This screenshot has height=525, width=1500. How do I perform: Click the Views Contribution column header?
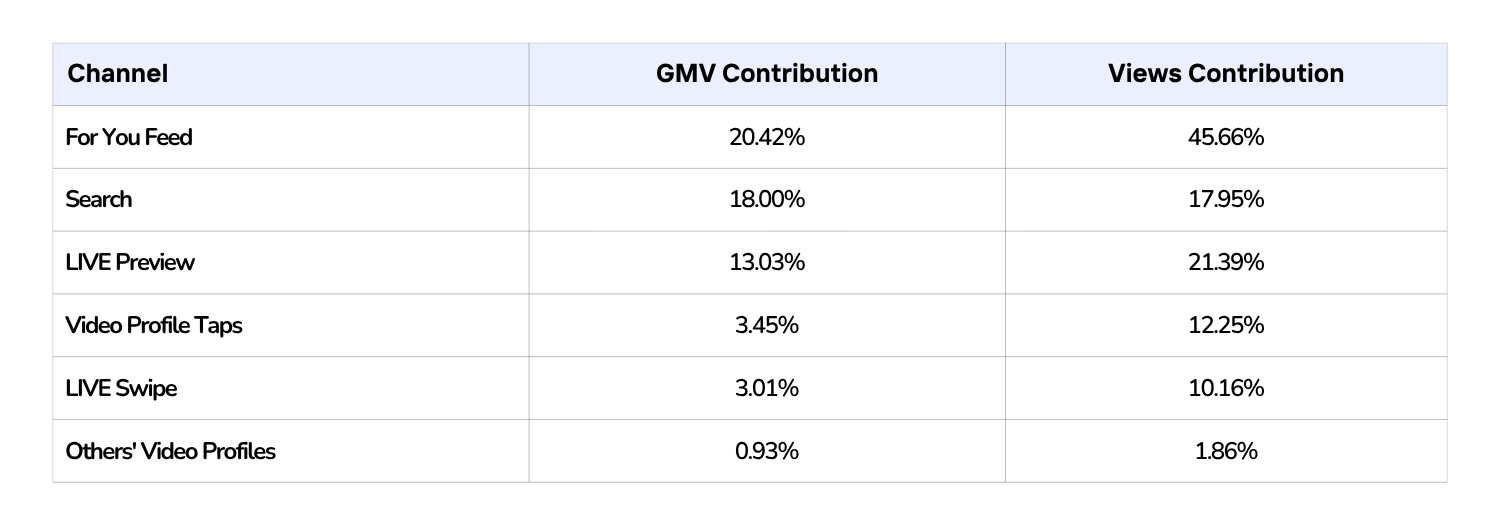pyautogui.click(x=1226, y=73)
